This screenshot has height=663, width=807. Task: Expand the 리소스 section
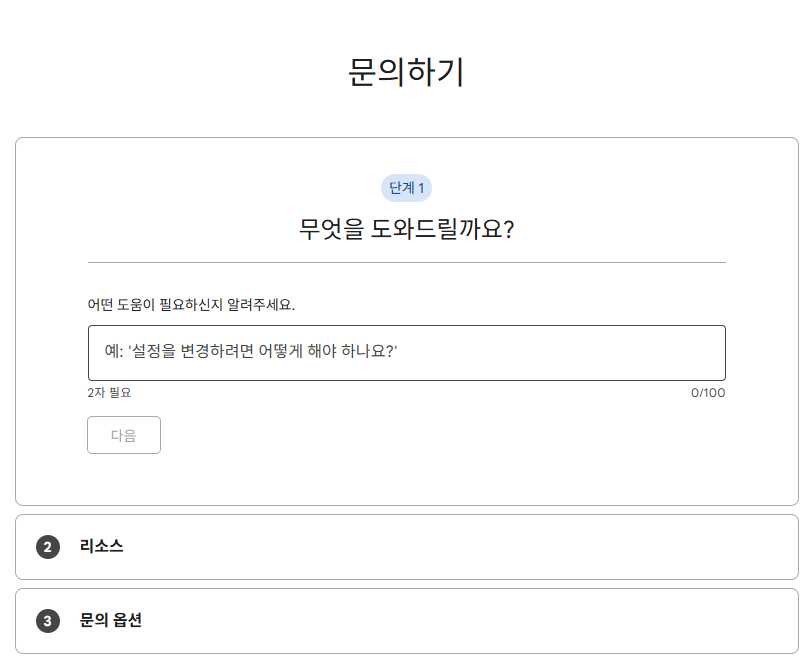(x=400, y=546)
